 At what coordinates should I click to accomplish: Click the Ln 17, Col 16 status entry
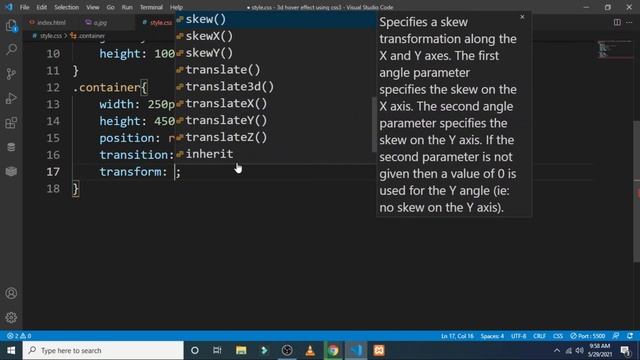pos(457,336)
